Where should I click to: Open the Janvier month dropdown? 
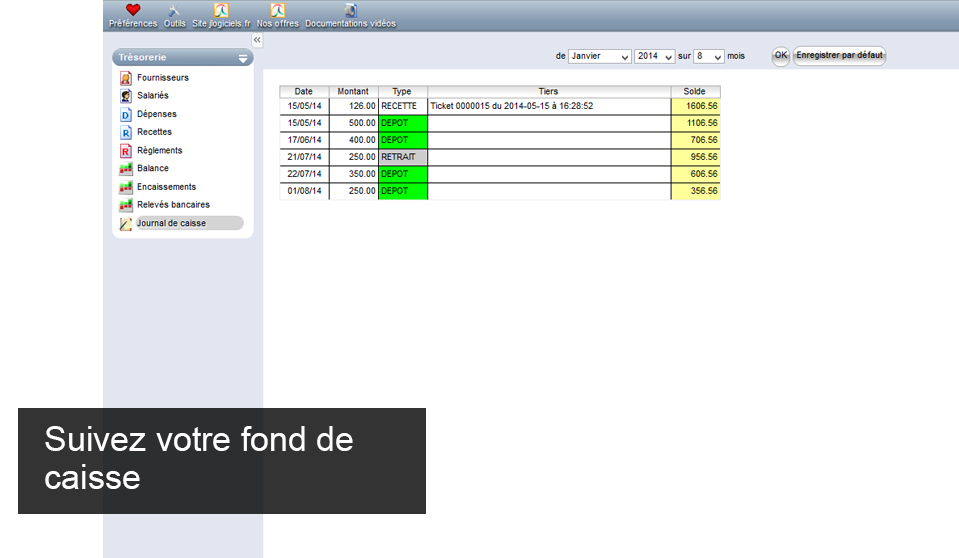tap(599, 56)
